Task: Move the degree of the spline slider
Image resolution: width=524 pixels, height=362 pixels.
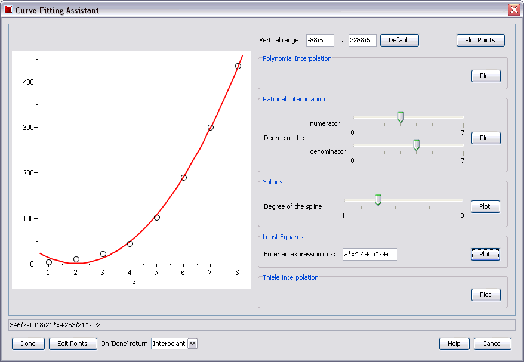Action: coord(378,200)
